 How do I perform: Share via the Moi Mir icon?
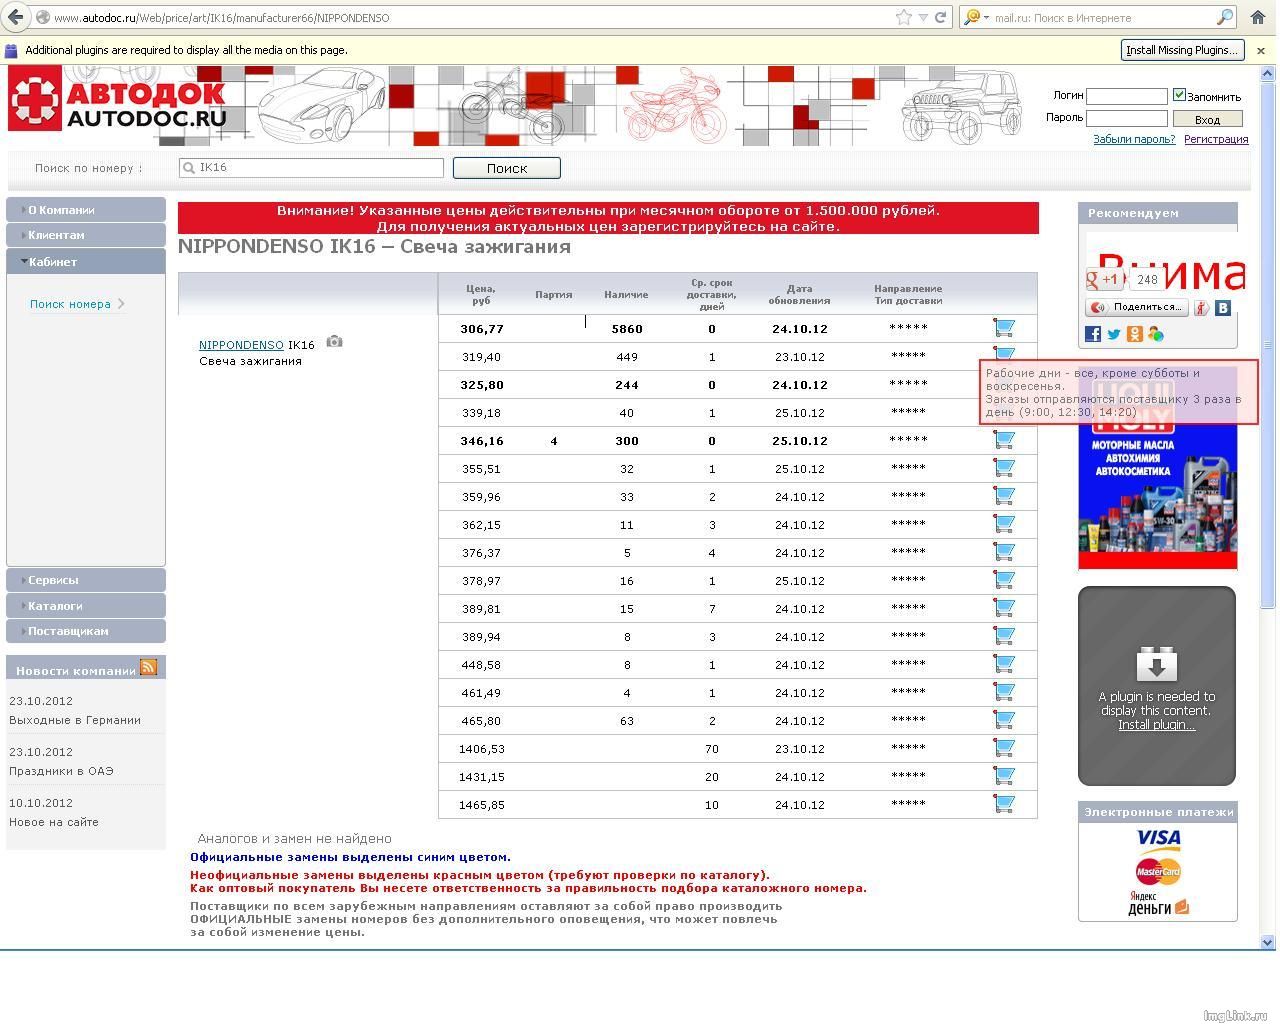[1156, 334]
